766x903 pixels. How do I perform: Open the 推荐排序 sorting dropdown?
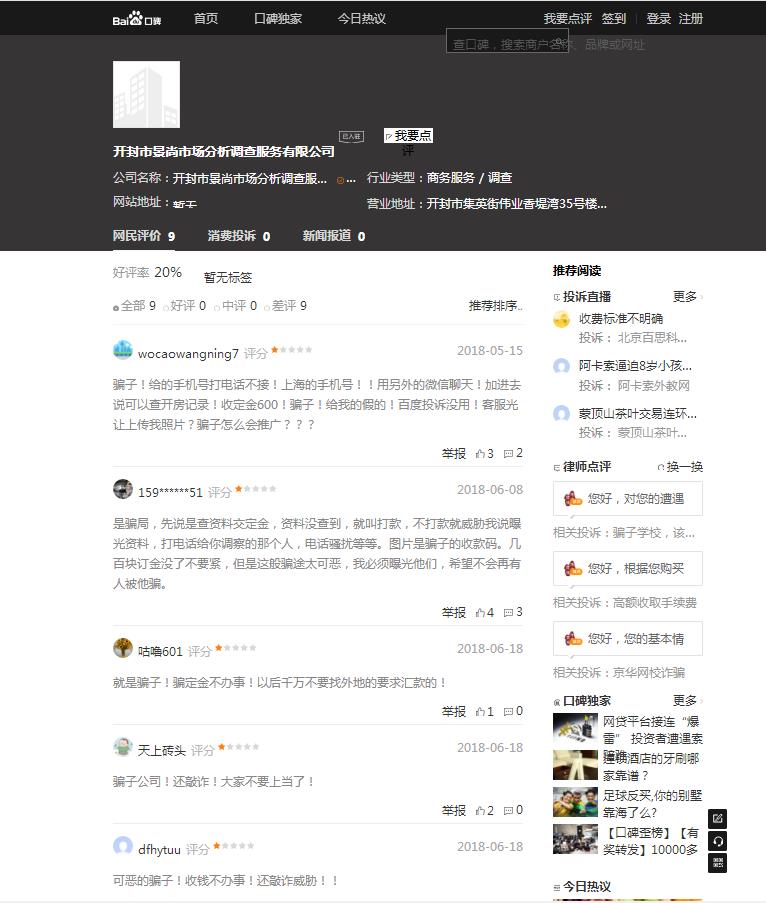(495, 306)
